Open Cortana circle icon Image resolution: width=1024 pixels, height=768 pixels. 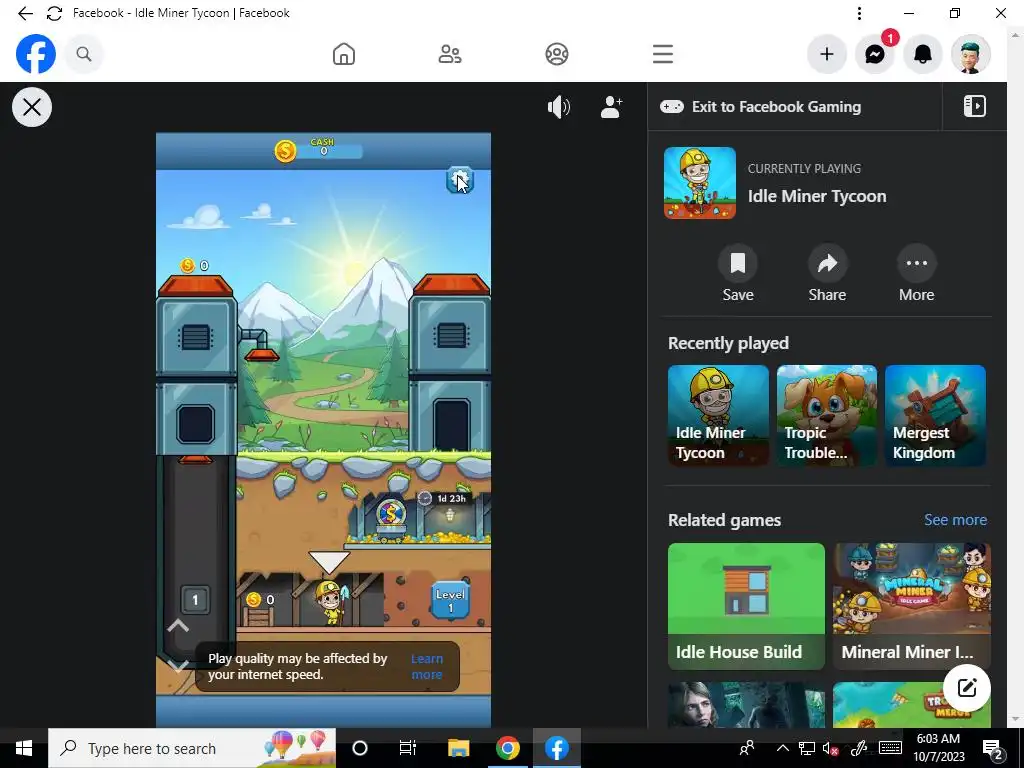click(360, 748)
